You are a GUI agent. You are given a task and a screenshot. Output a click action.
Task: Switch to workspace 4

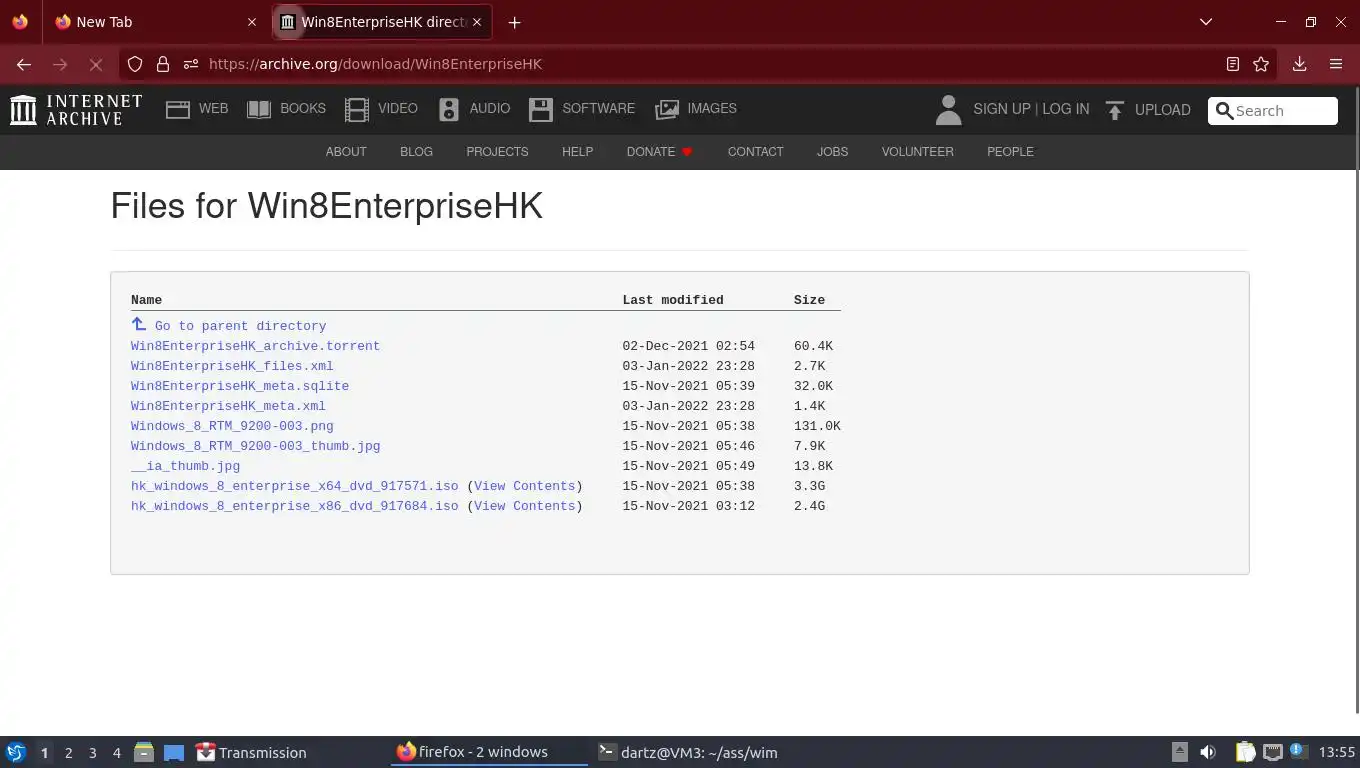[x=116, y=753]
